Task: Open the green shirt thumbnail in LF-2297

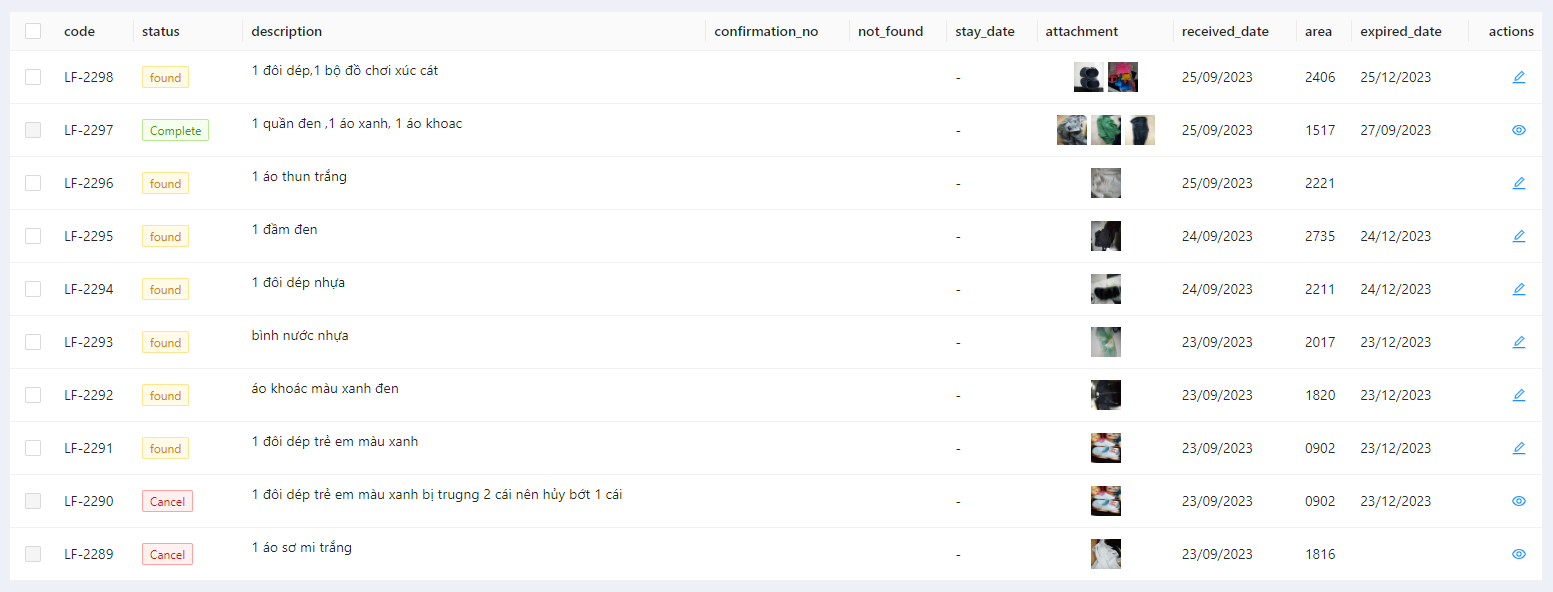Action: pyautogui.click(x=1106, y=130)
